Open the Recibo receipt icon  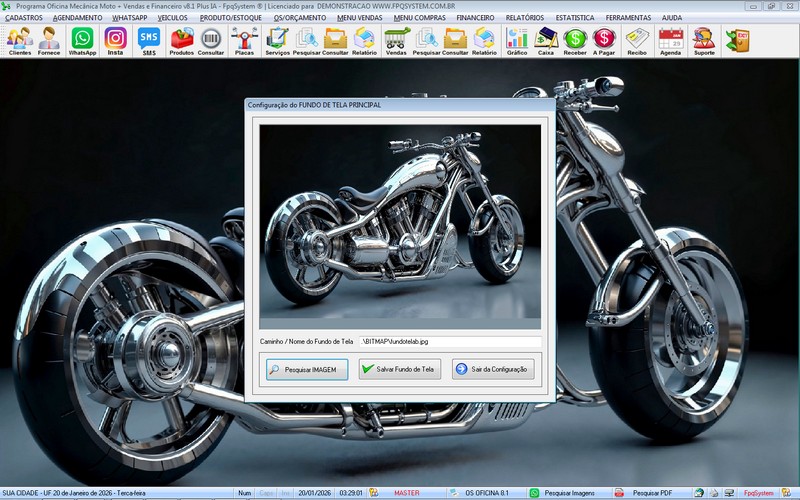[637, 41]
